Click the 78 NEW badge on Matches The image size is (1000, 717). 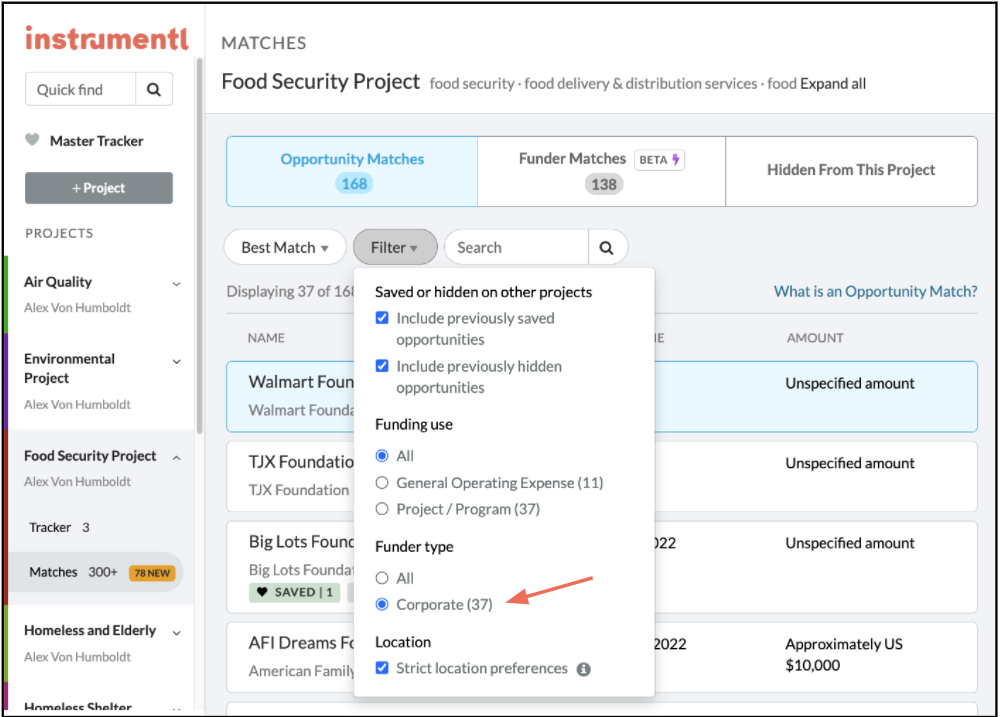pos(152,573)
